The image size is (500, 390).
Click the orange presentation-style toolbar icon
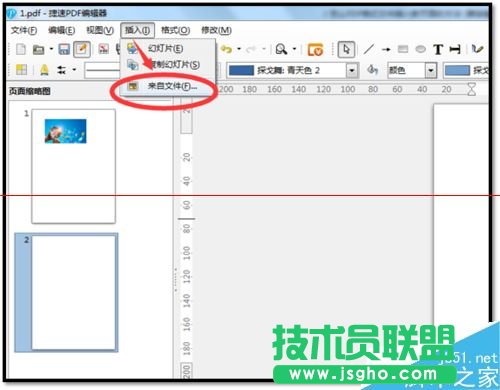315,50
